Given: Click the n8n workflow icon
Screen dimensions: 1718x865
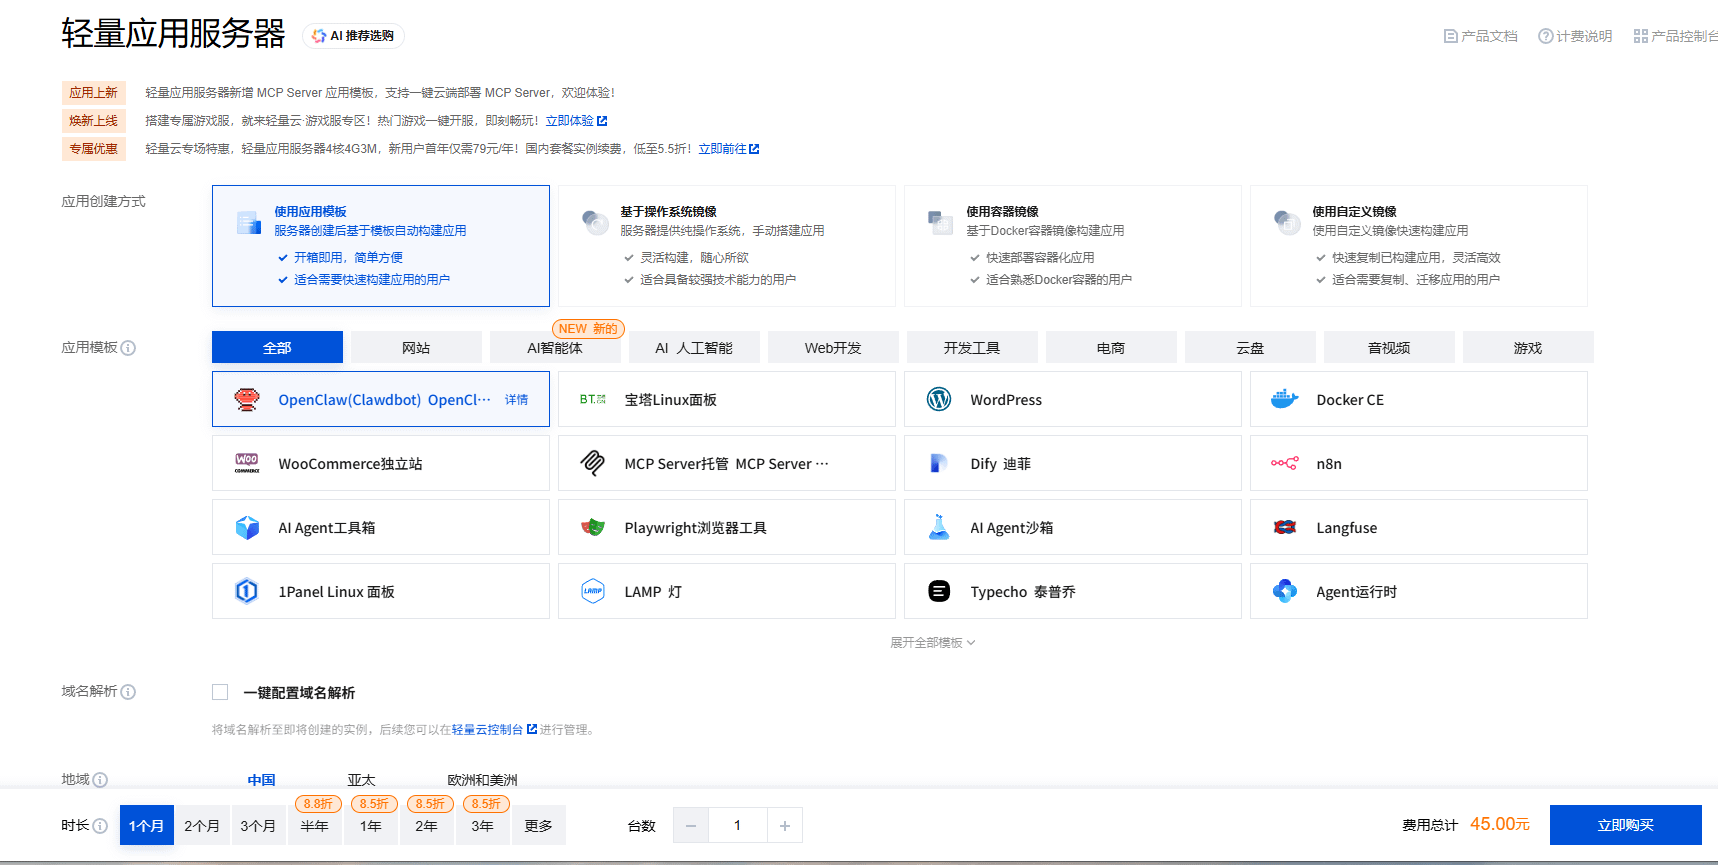Looking at the screenshot, I should click(x=1284, y=463).
